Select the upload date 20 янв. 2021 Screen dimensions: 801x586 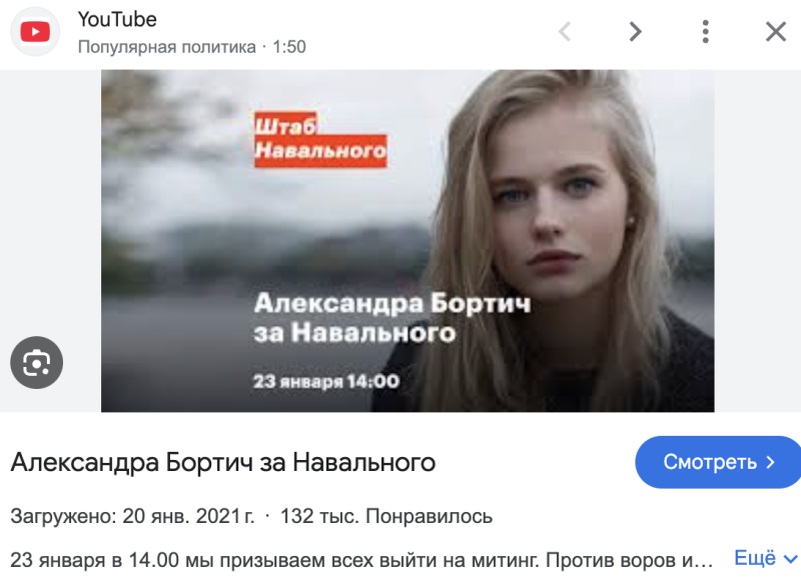[188, 516]
